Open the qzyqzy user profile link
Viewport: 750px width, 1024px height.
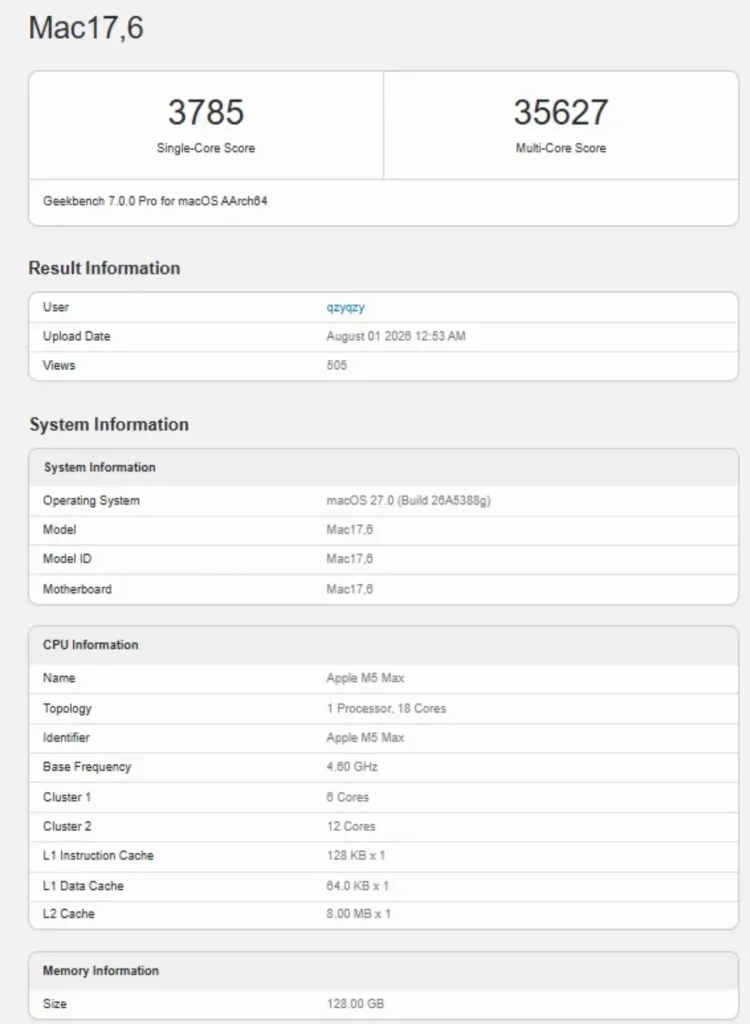click(346, 308)
